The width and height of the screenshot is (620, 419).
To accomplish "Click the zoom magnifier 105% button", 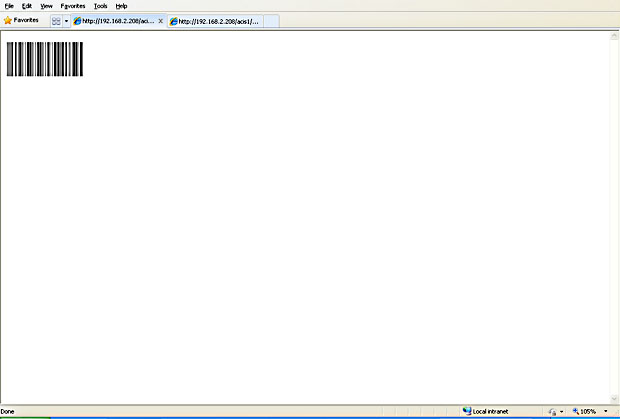I will coord(584,411).
